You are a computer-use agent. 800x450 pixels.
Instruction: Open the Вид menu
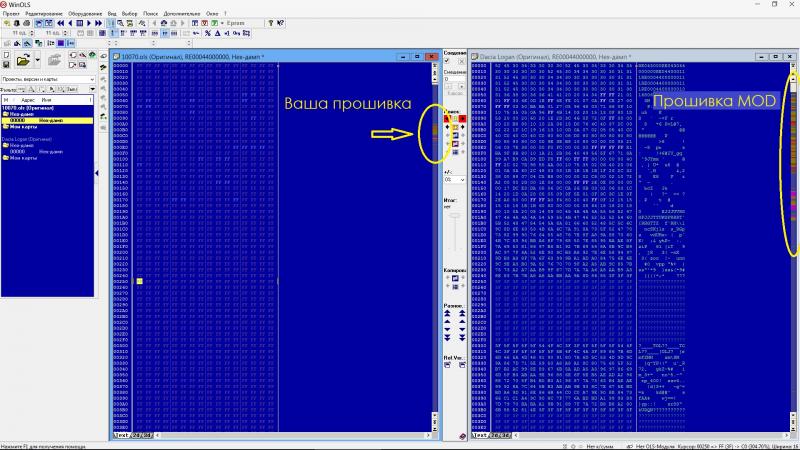tap(112, 14)
